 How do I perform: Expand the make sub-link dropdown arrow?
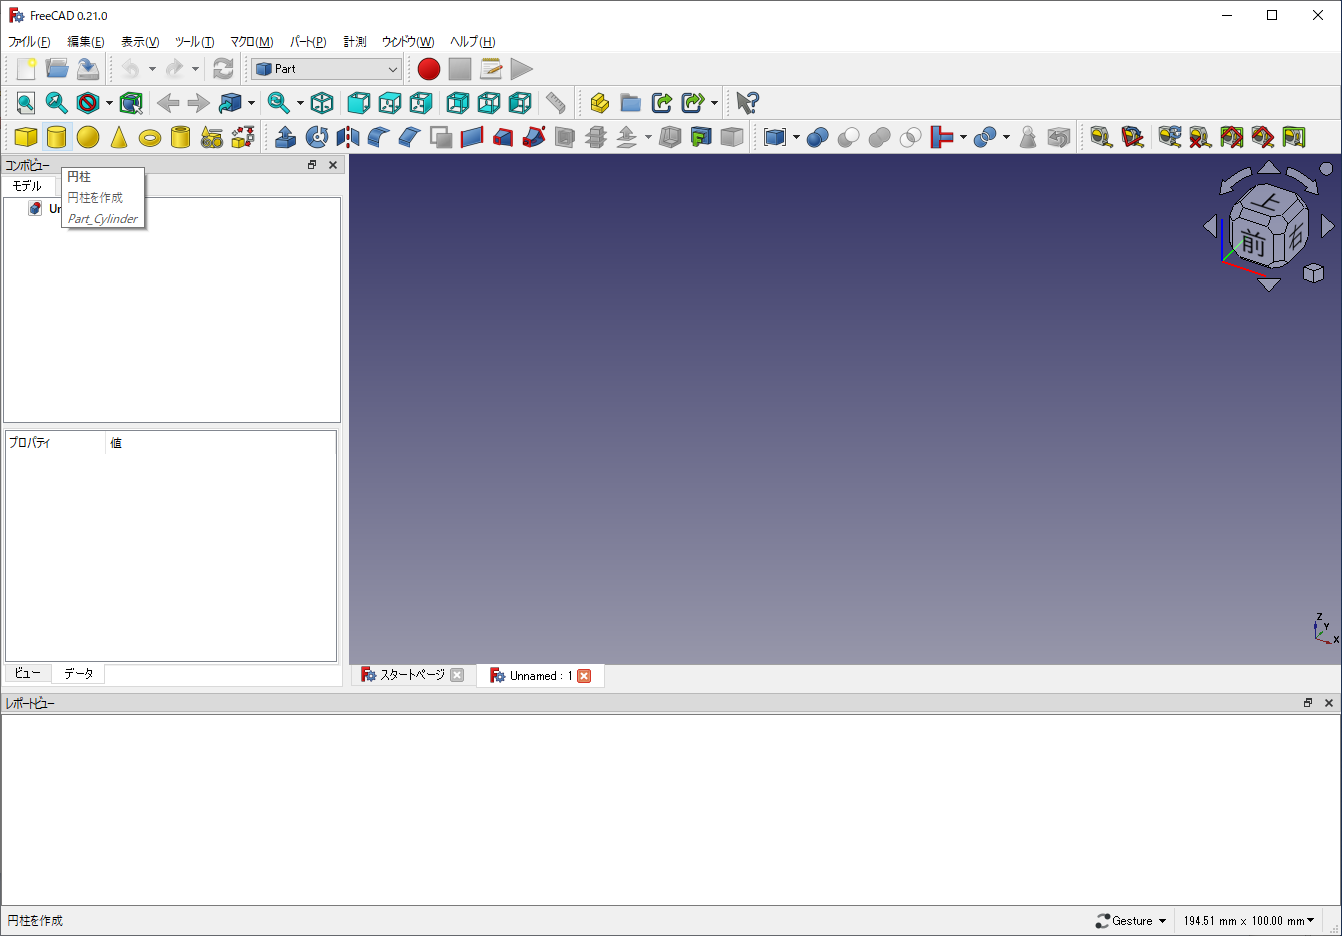(714, 103)
